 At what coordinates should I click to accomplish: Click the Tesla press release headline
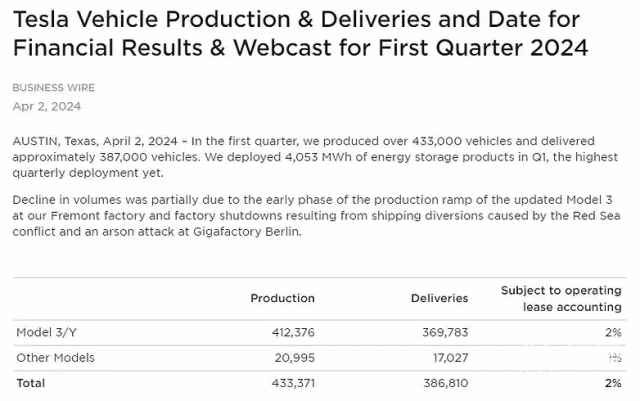tap(300, 33)
